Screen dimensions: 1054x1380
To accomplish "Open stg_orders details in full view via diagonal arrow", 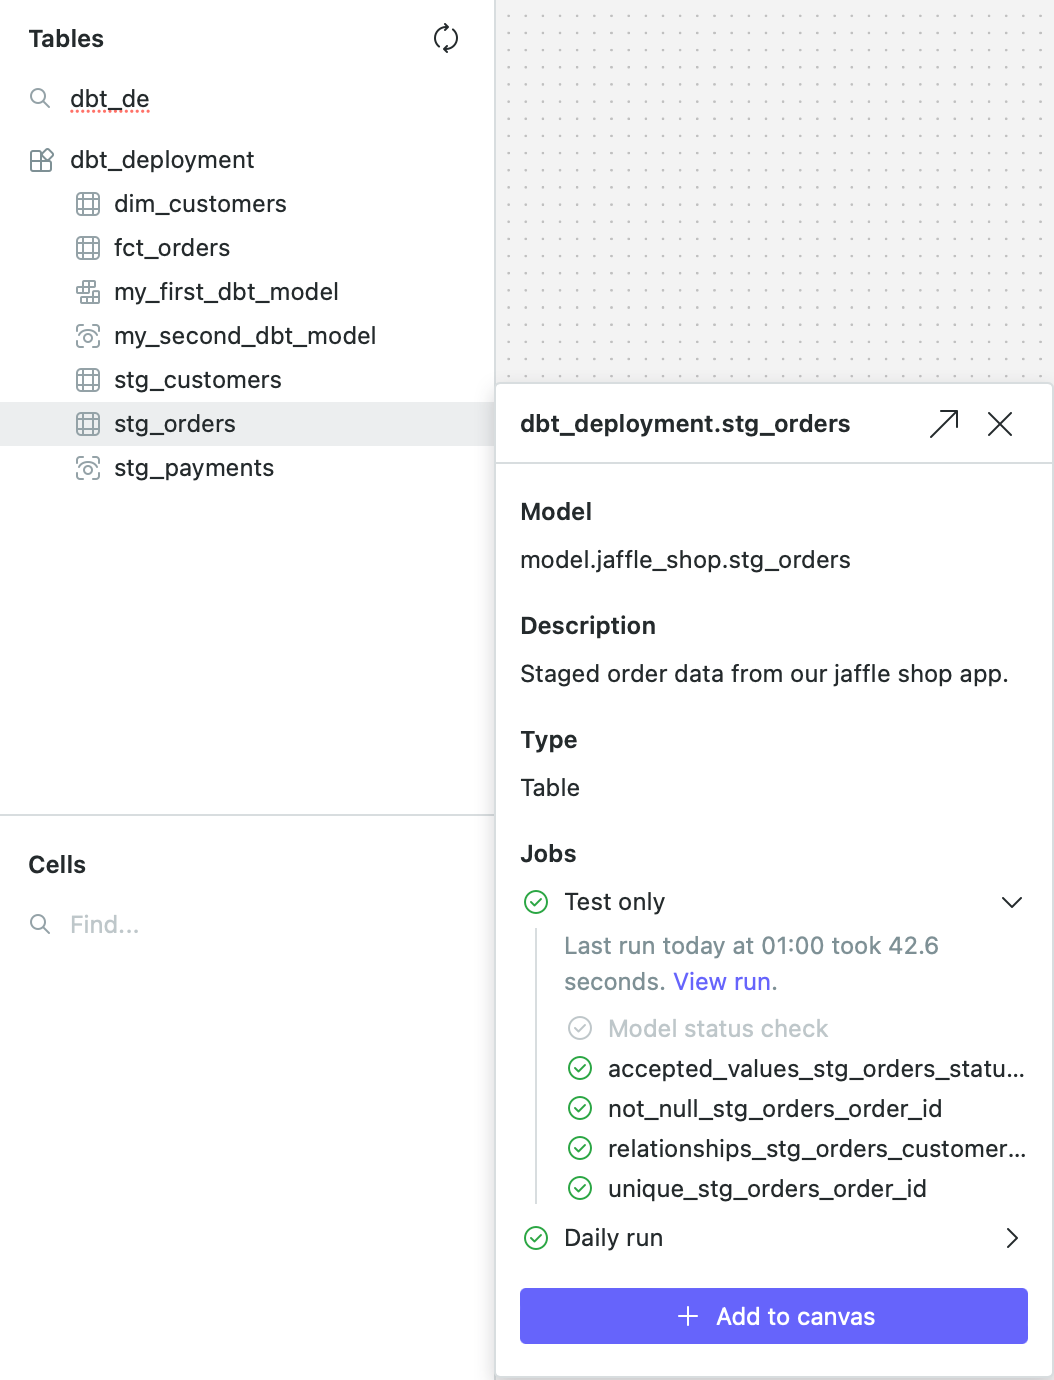I will (942, 424).
